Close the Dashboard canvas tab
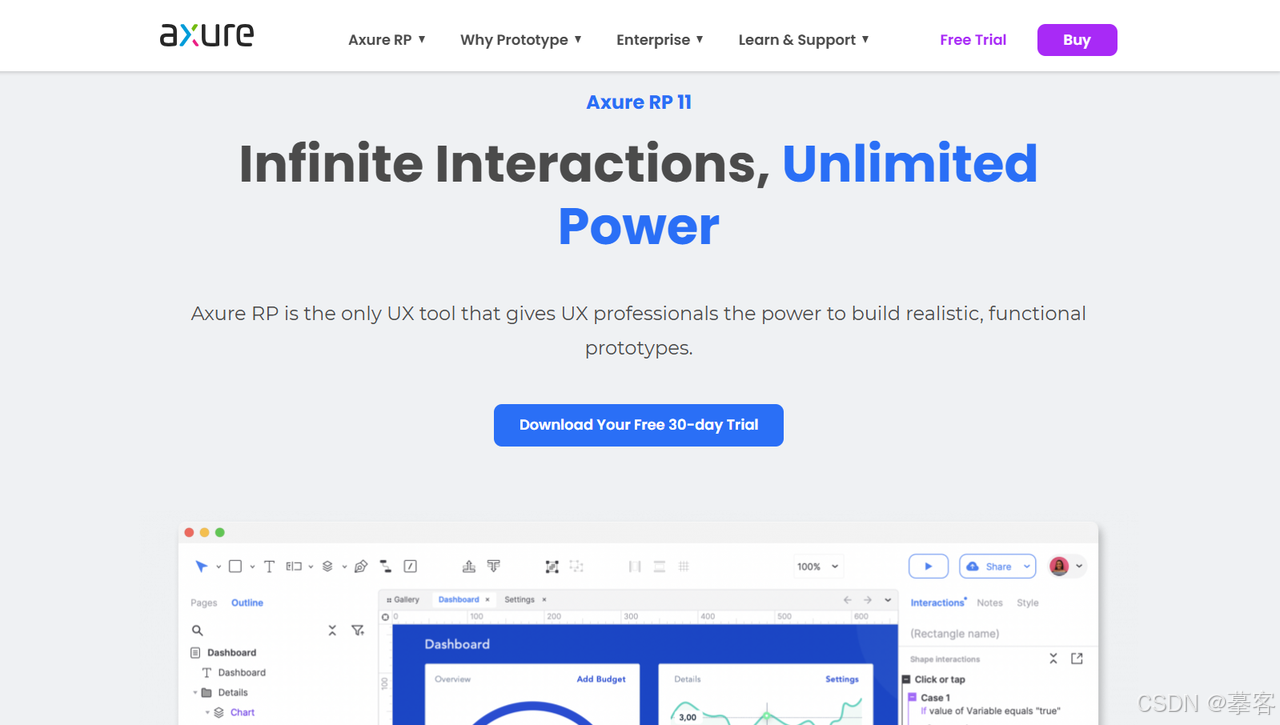The width and height of the screenshot is (1280, 725). coord(488,600)
